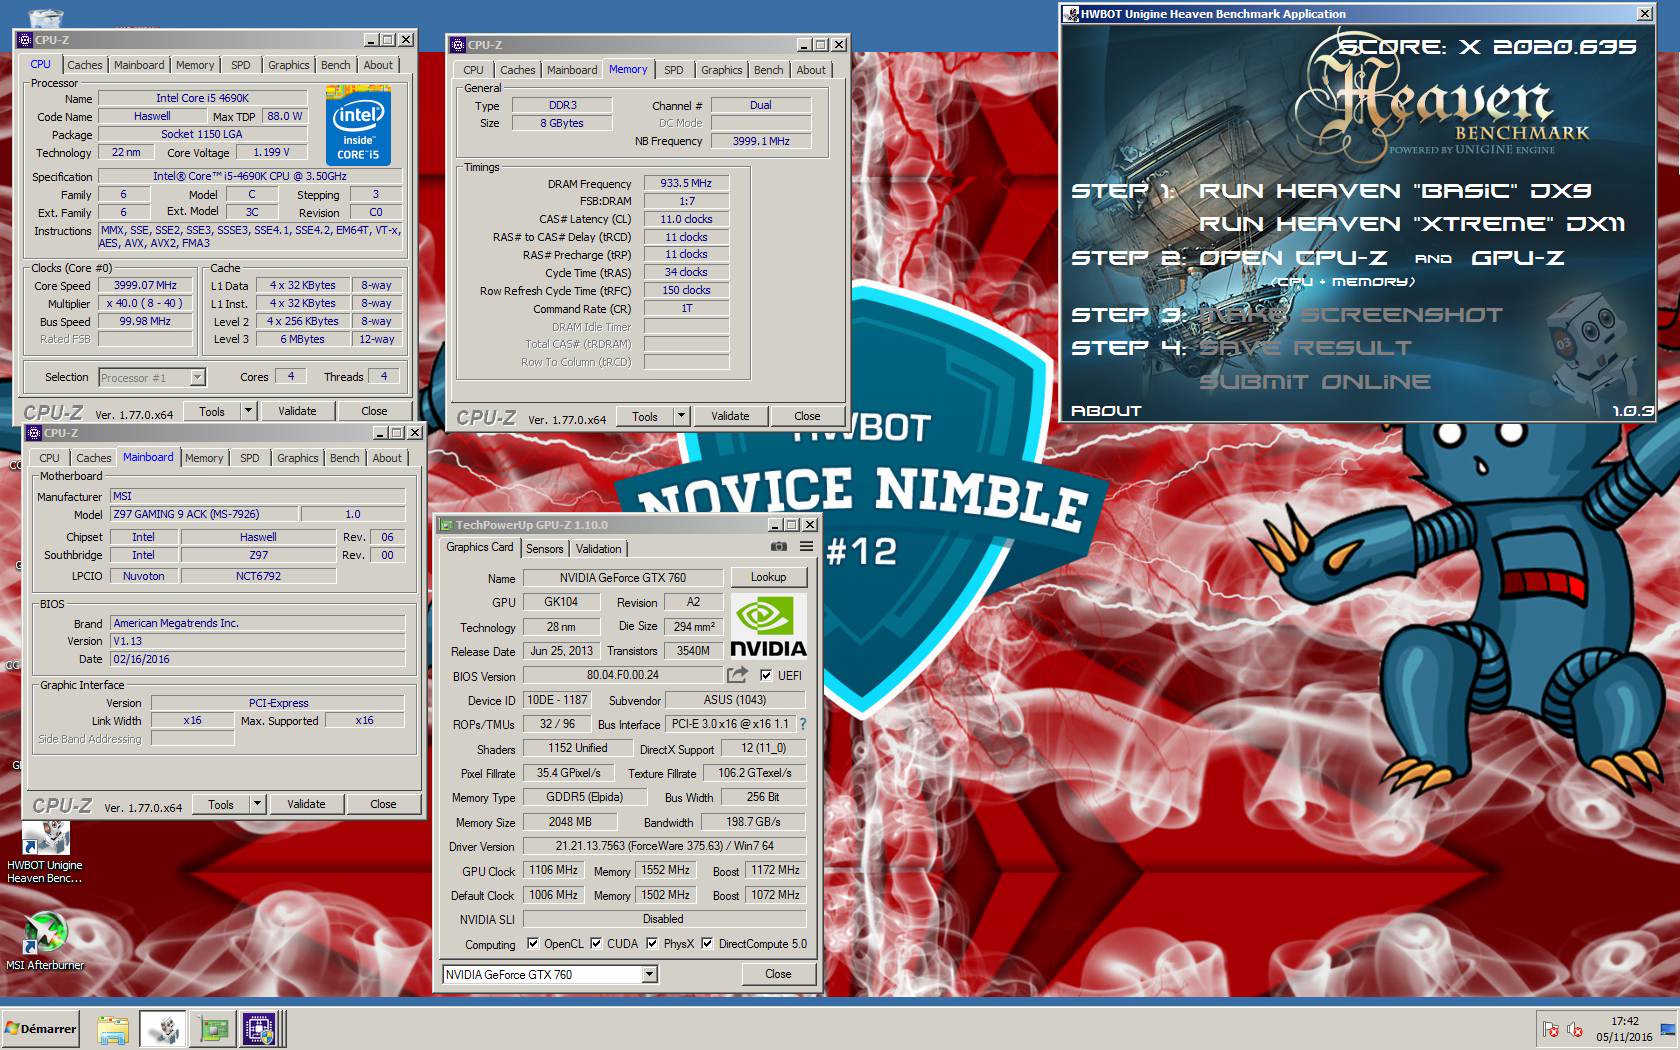Click the Multiplier value x 40.0
The image size is (1680, 1050).
pyautogui.click(x=146, y=303)
